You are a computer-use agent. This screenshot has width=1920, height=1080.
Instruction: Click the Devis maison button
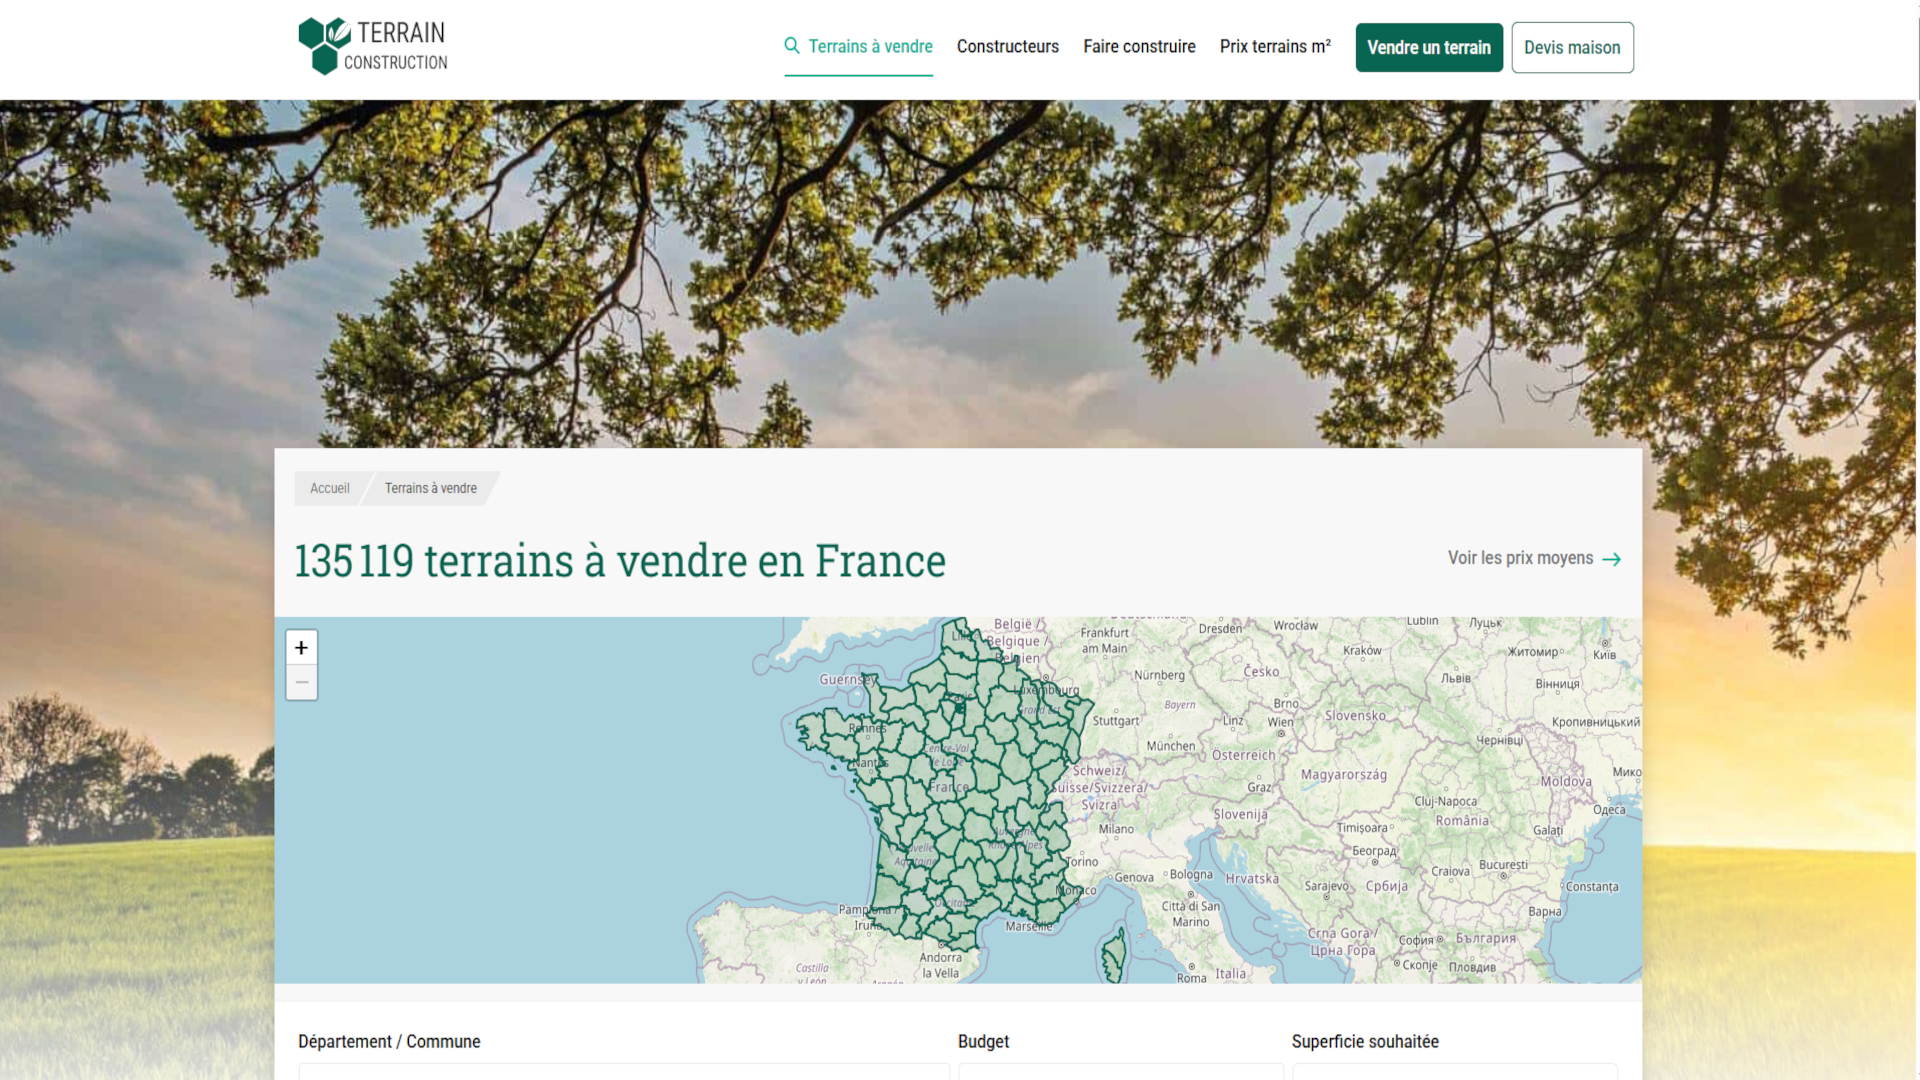pos(1572,47)
